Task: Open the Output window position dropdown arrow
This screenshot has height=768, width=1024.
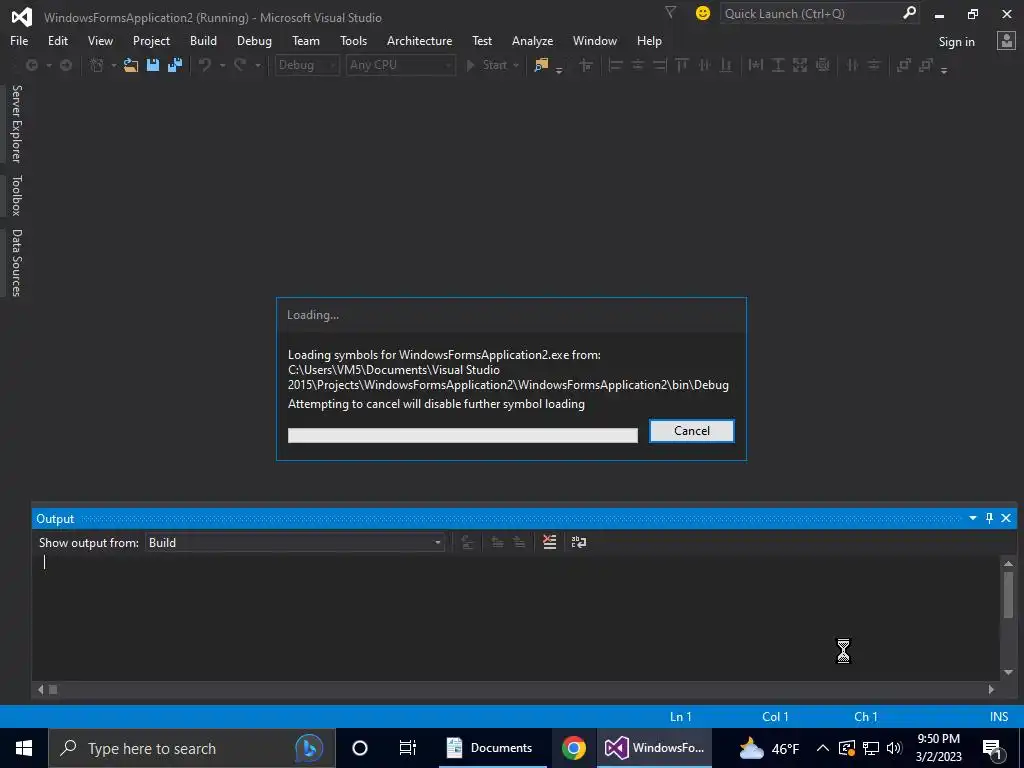Action: (x=972, y=518)
